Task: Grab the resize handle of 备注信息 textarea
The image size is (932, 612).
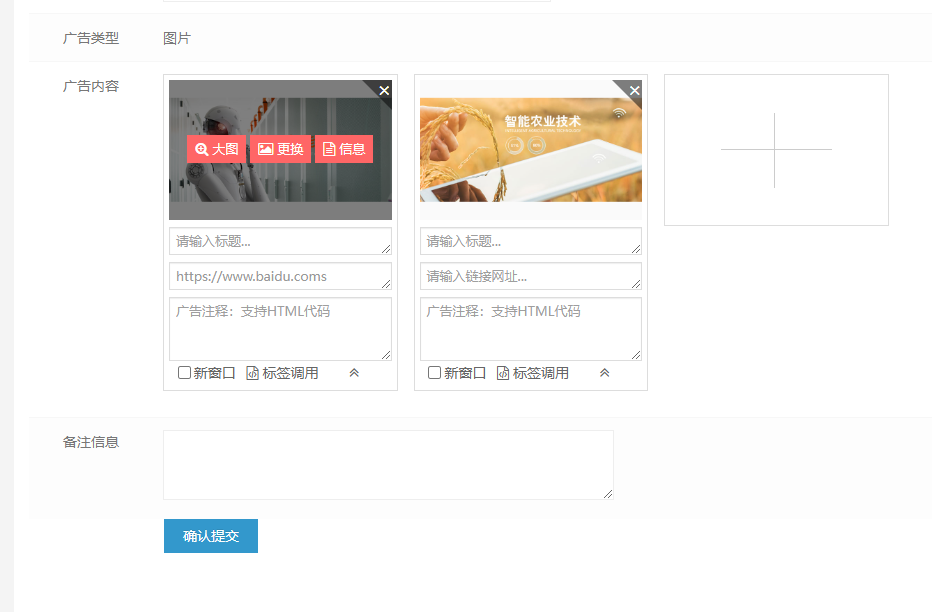Action: tap(607, 494)
